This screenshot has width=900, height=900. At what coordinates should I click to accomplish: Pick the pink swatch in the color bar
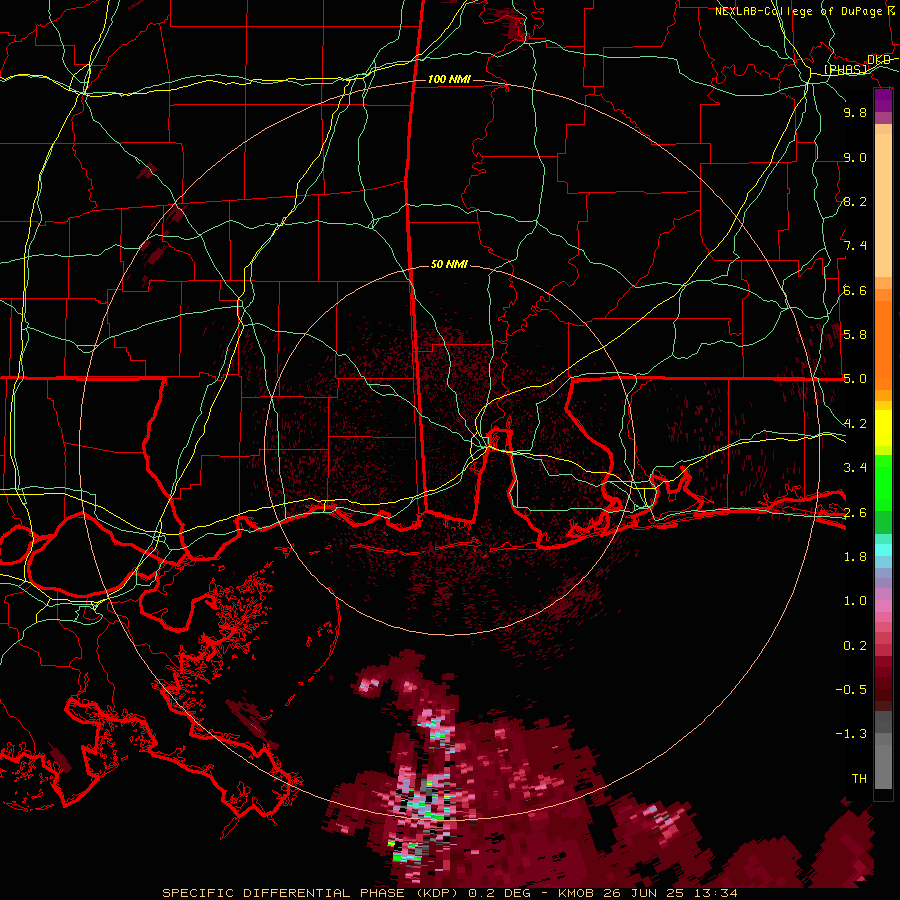point(883,606)
